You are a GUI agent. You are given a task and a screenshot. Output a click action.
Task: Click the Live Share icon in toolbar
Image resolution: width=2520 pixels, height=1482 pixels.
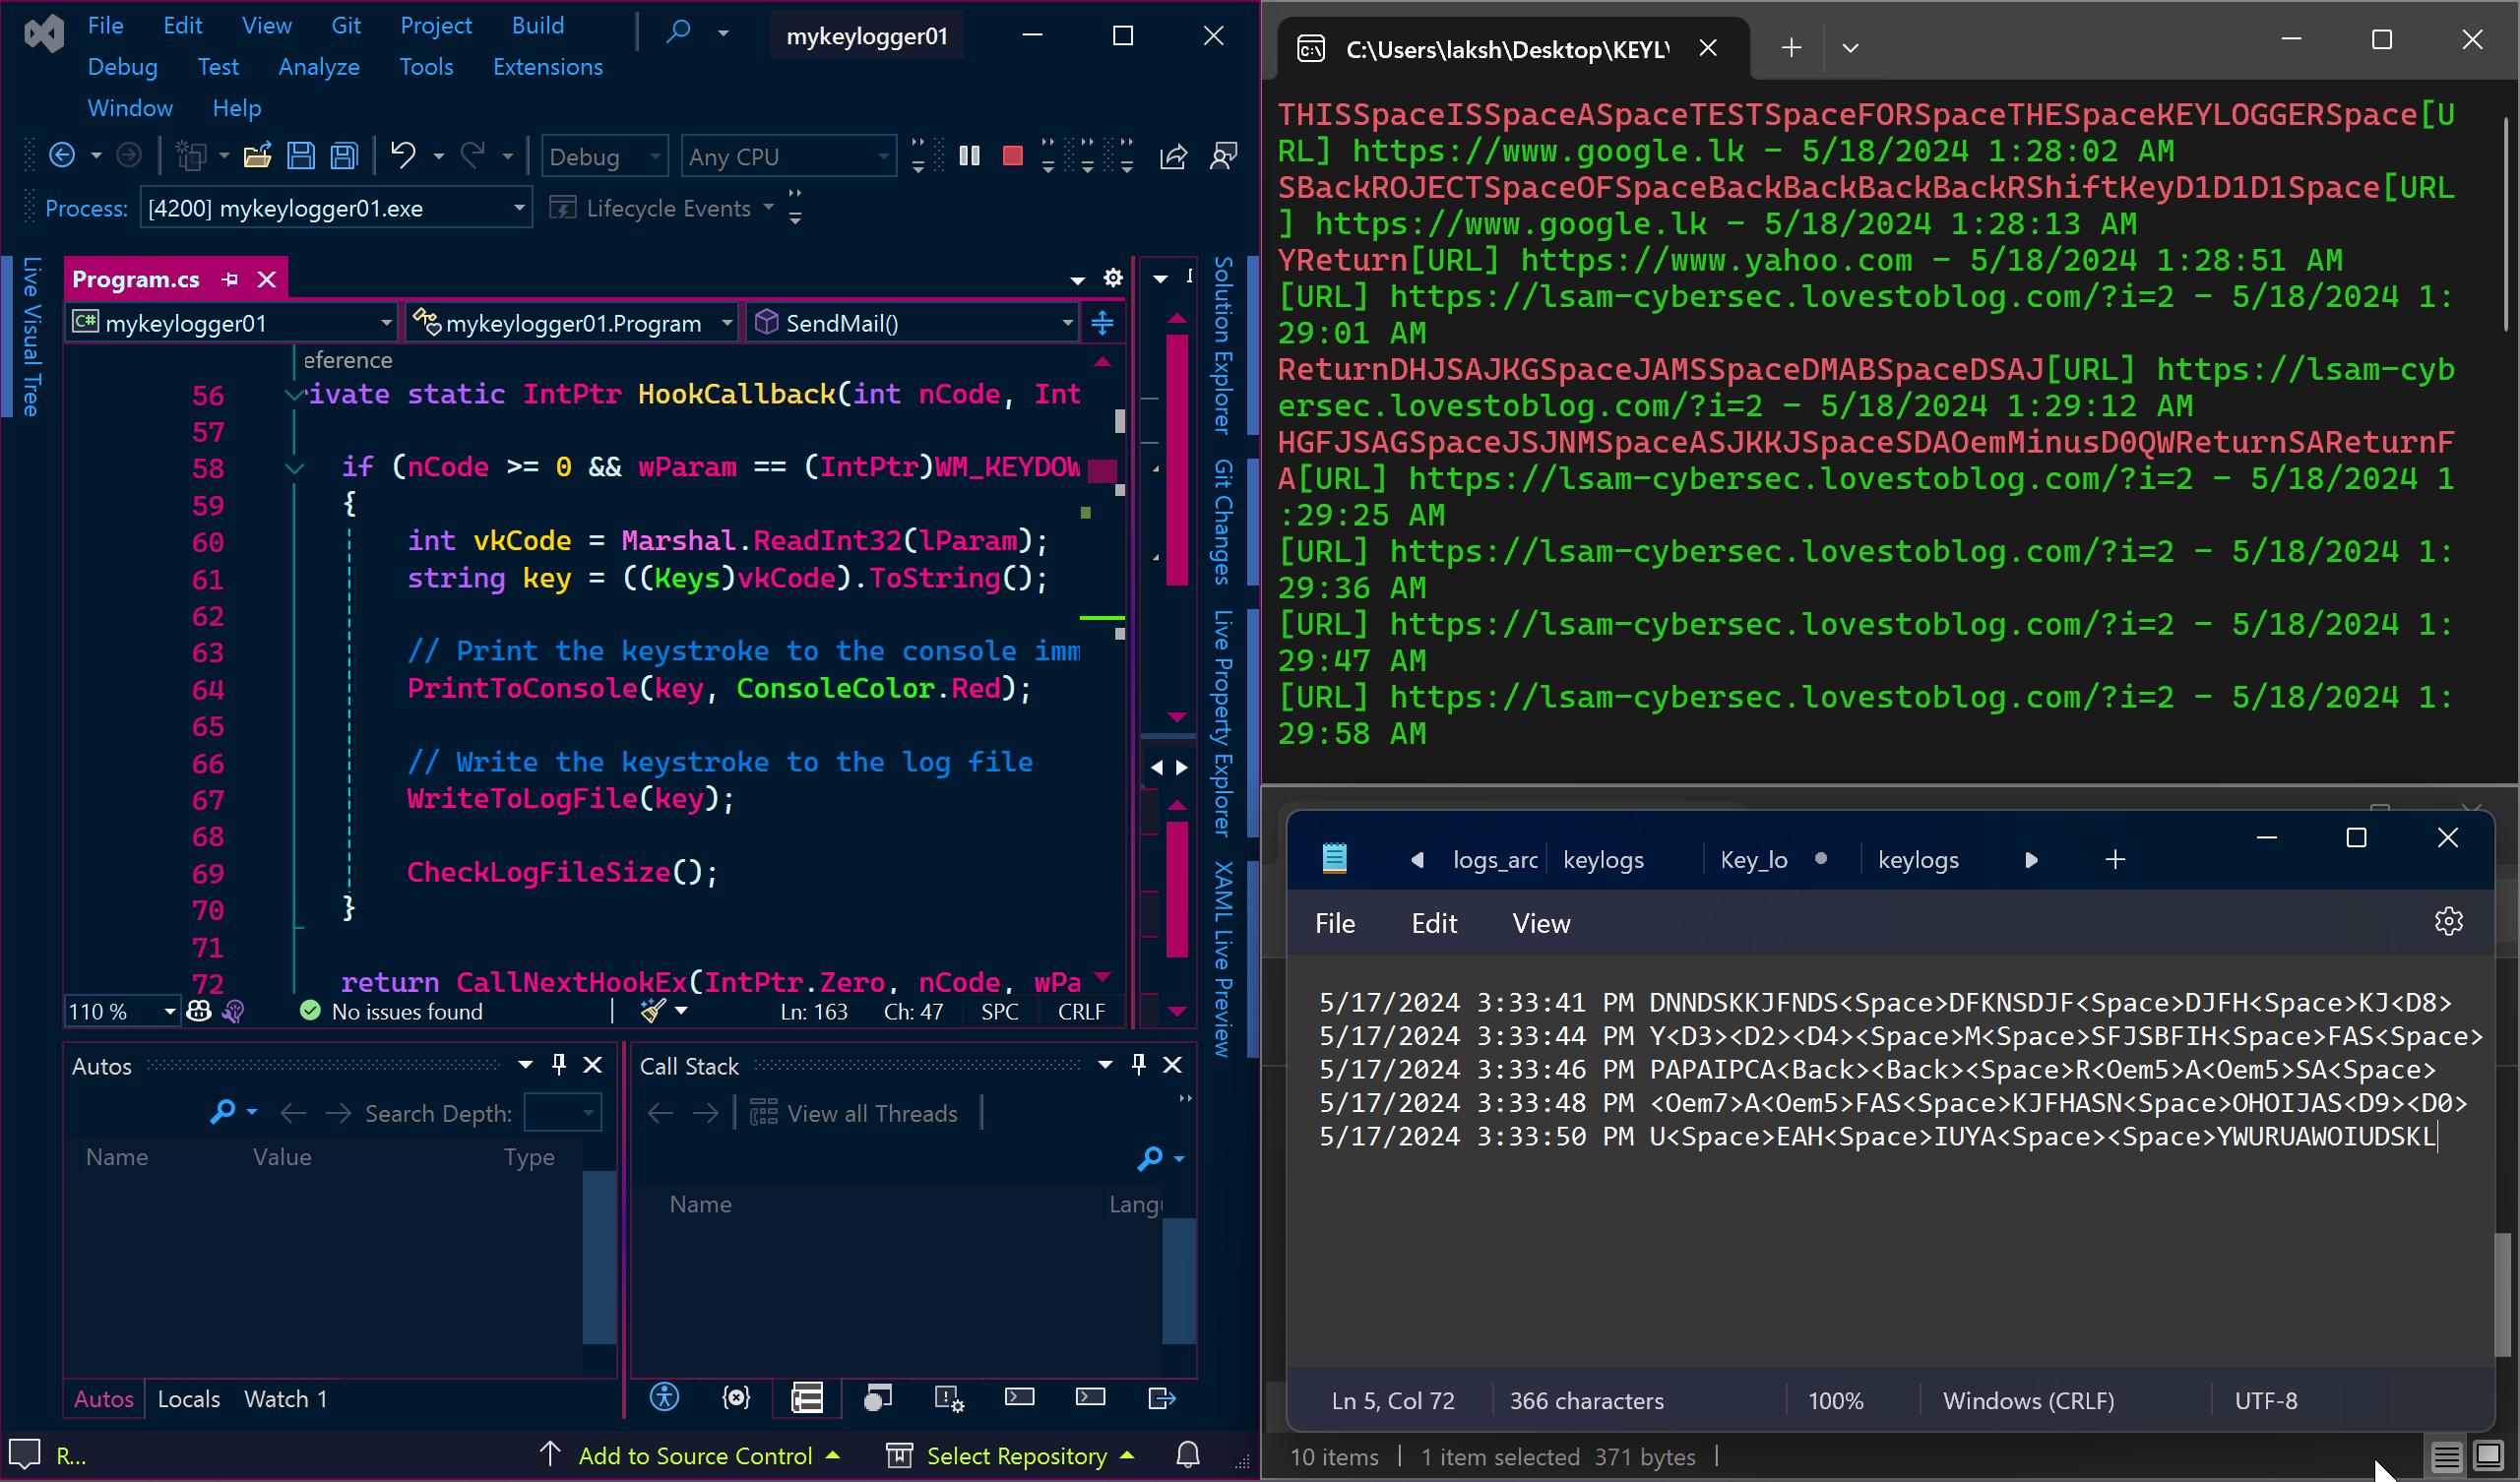pos(1173,156)
